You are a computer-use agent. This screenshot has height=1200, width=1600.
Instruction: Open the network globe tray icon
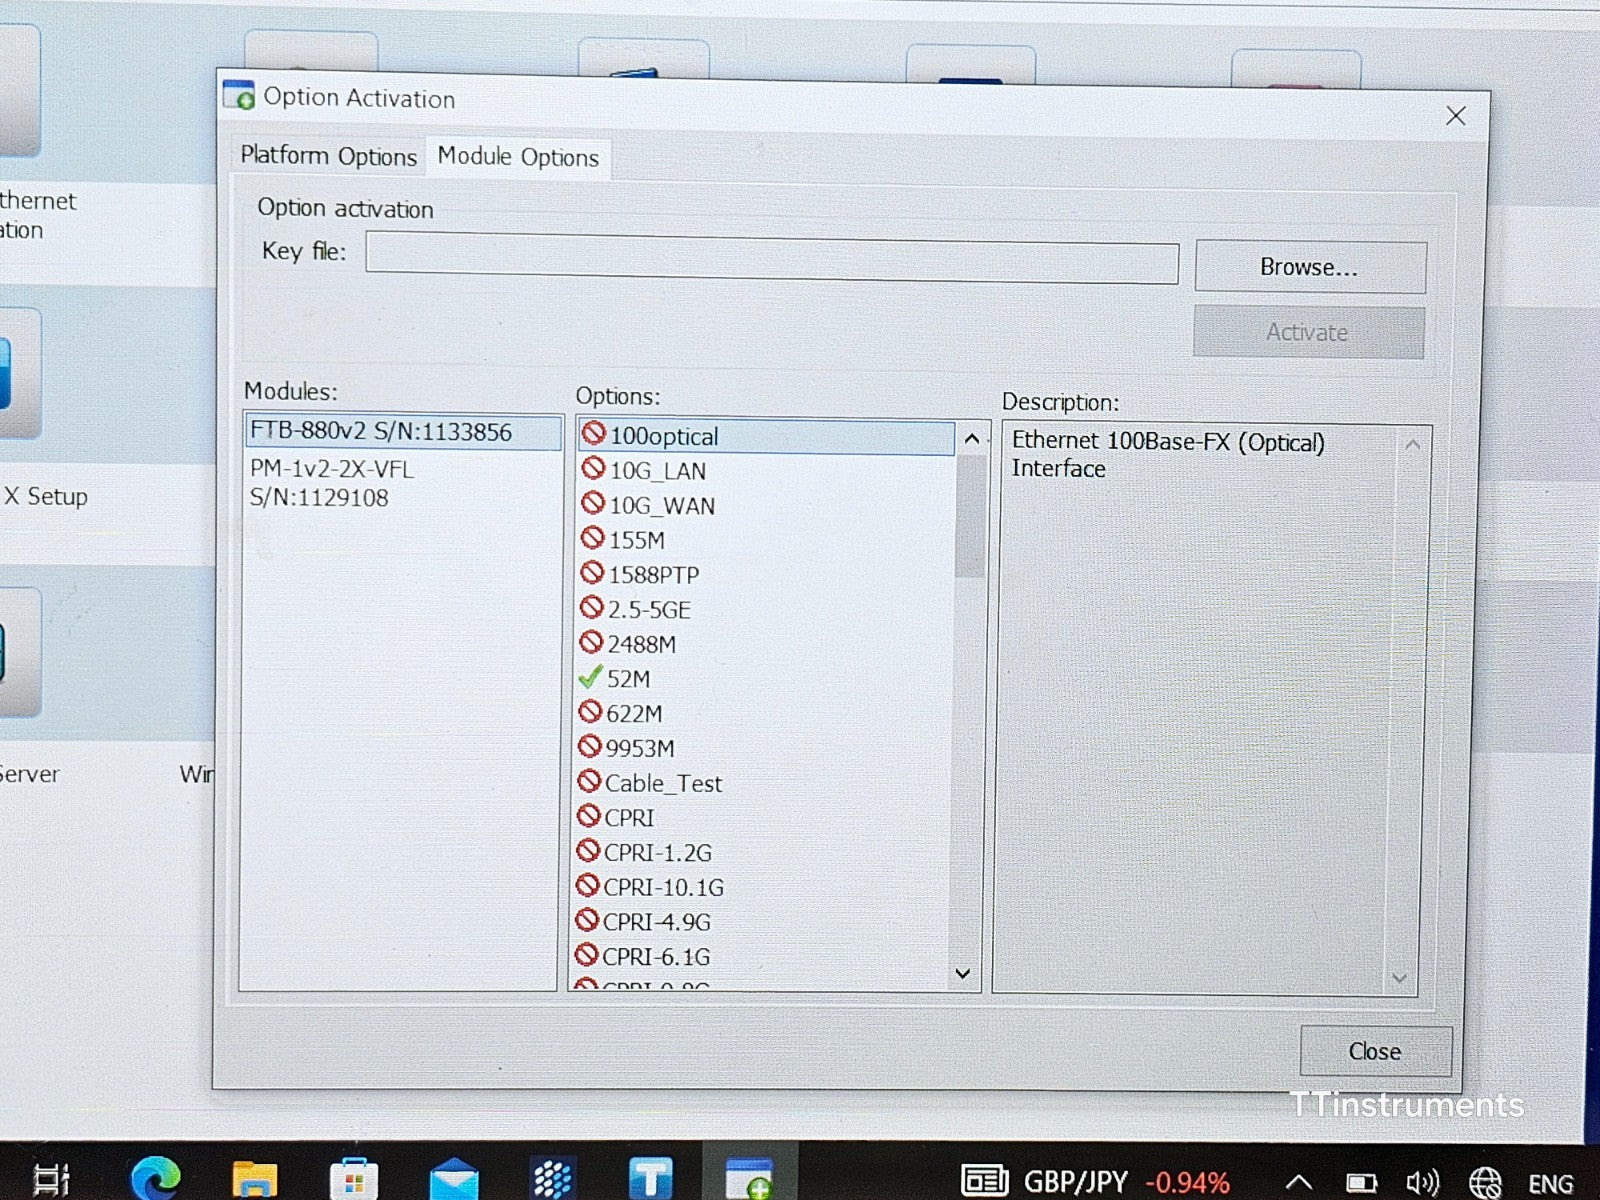pyautogui.click(x=1484, y=1183)
